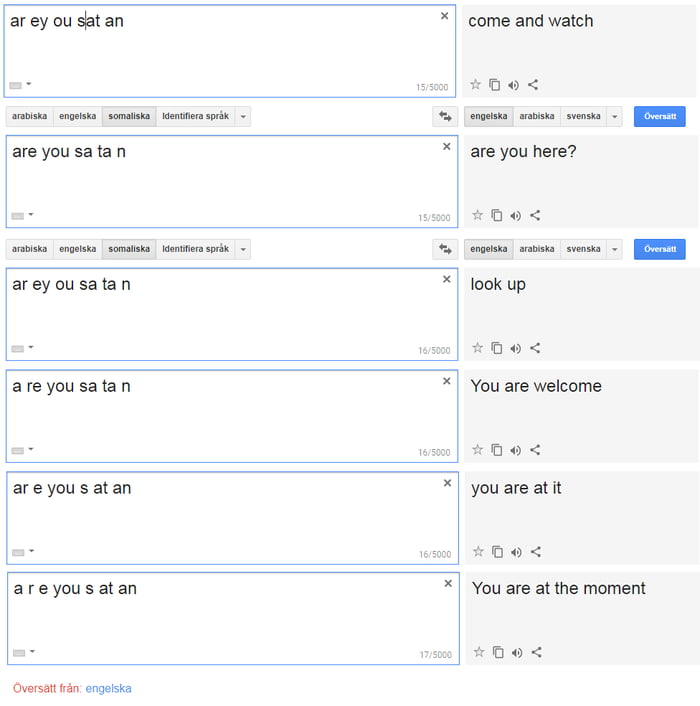The width and height of the screenshot is (700, 706).
Task: Switch to Identifiera språk in upper bar
Action: (195, 116)
